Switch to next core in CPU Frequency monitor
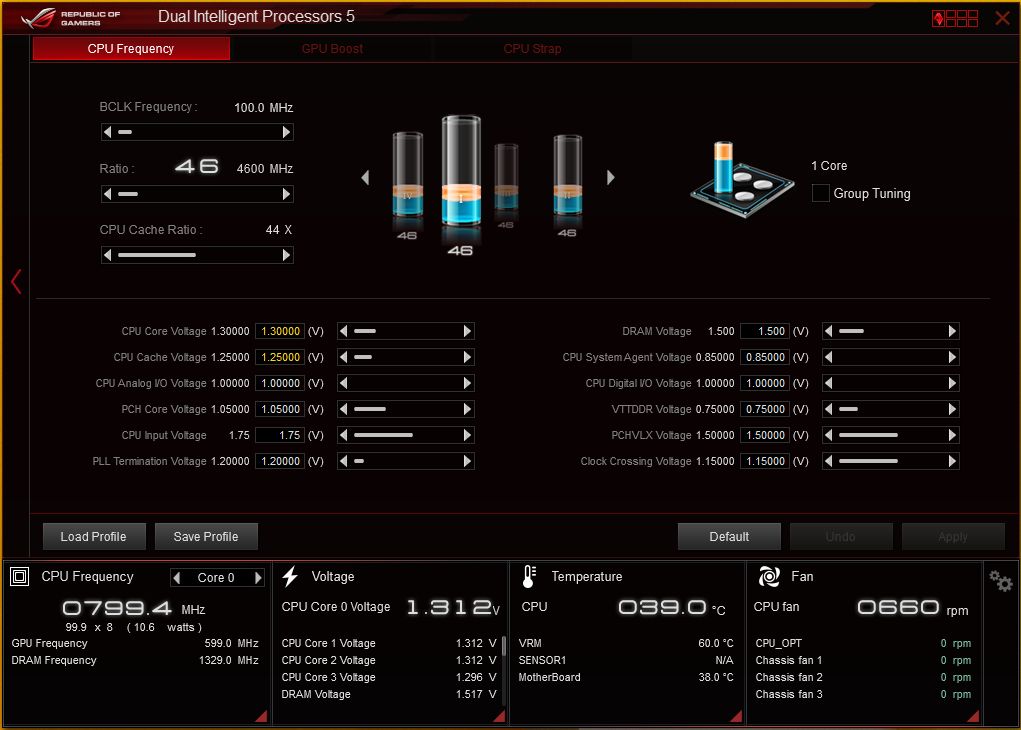The image size is (1021, 730). (x=258, y=578)
